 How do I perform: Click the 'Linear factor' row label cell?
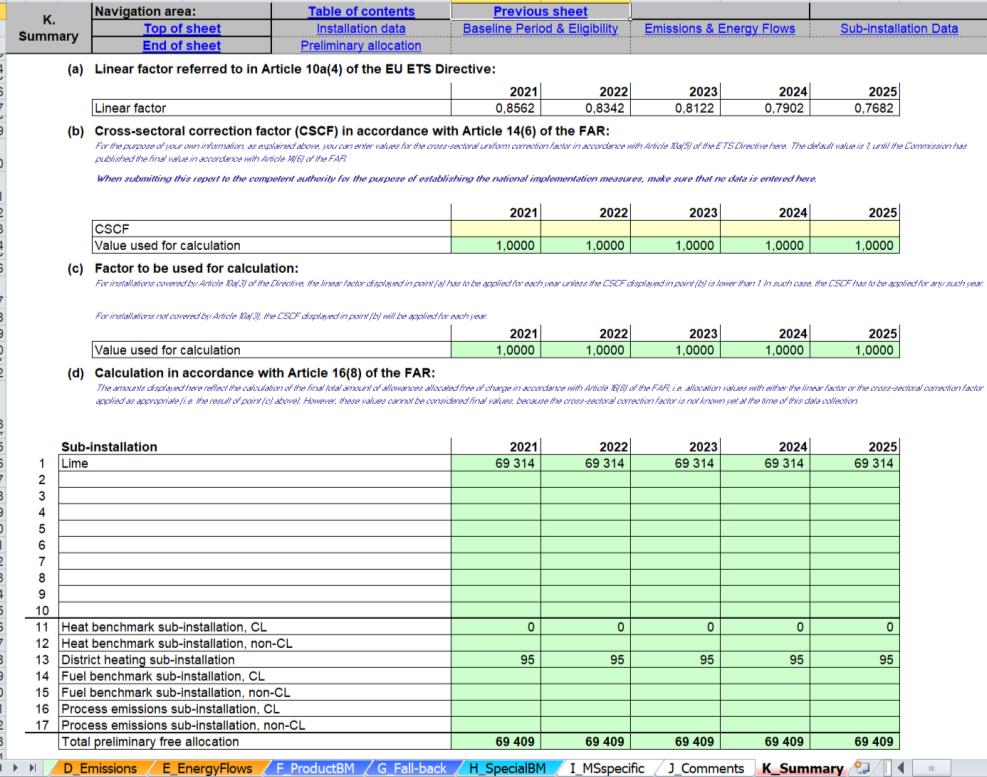[271, 108]
